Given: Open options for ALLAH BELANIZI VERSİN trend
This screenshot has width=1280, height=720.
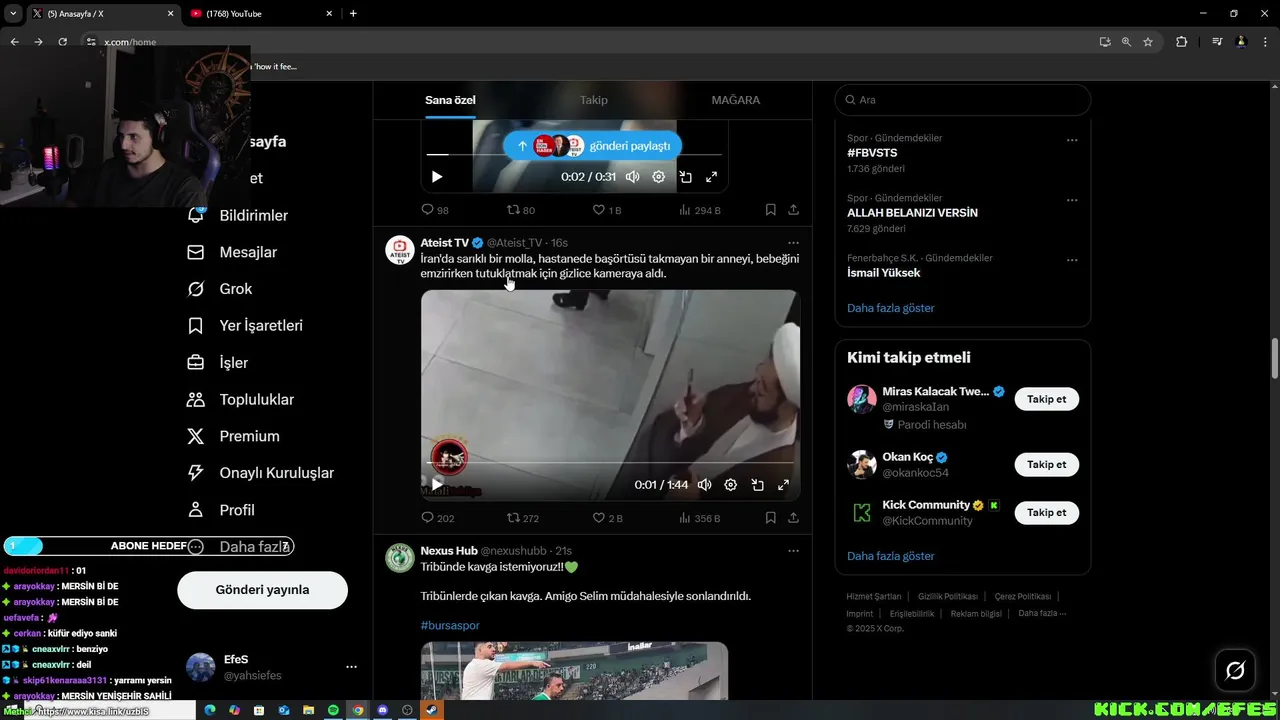Looking at the screenshot, I should click(1072, 200).
